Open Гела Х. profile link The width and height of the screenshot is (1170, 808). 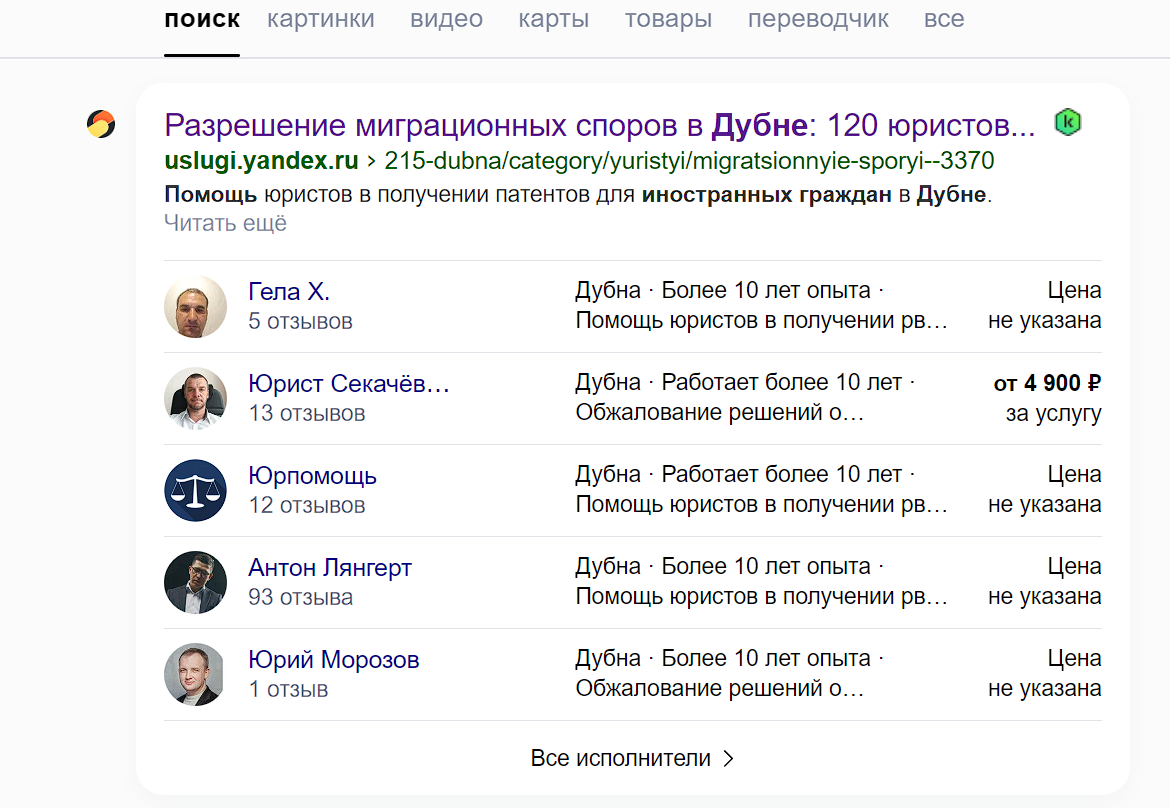[289, 292]
